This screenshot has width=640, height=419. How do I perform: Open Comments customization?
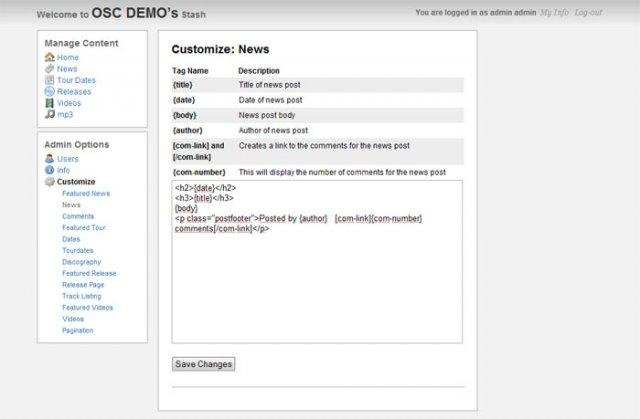pos(78,216)
